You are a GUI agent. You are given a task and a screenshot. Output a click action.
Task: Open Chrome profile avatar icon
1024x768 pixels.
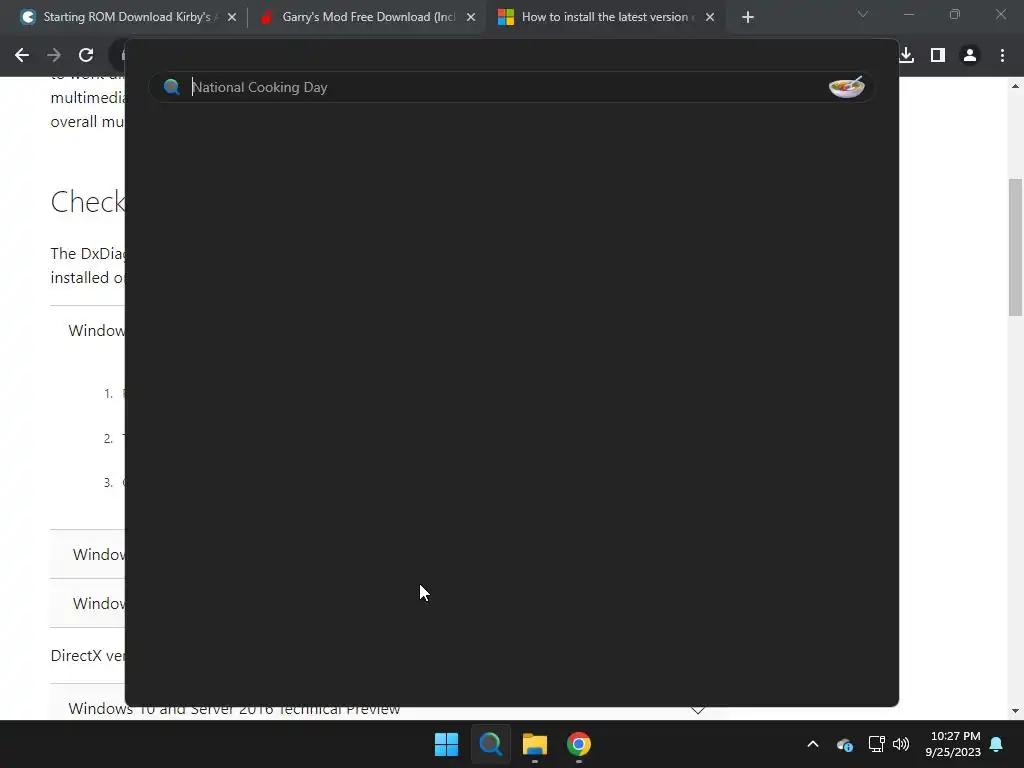click(970, 56)
